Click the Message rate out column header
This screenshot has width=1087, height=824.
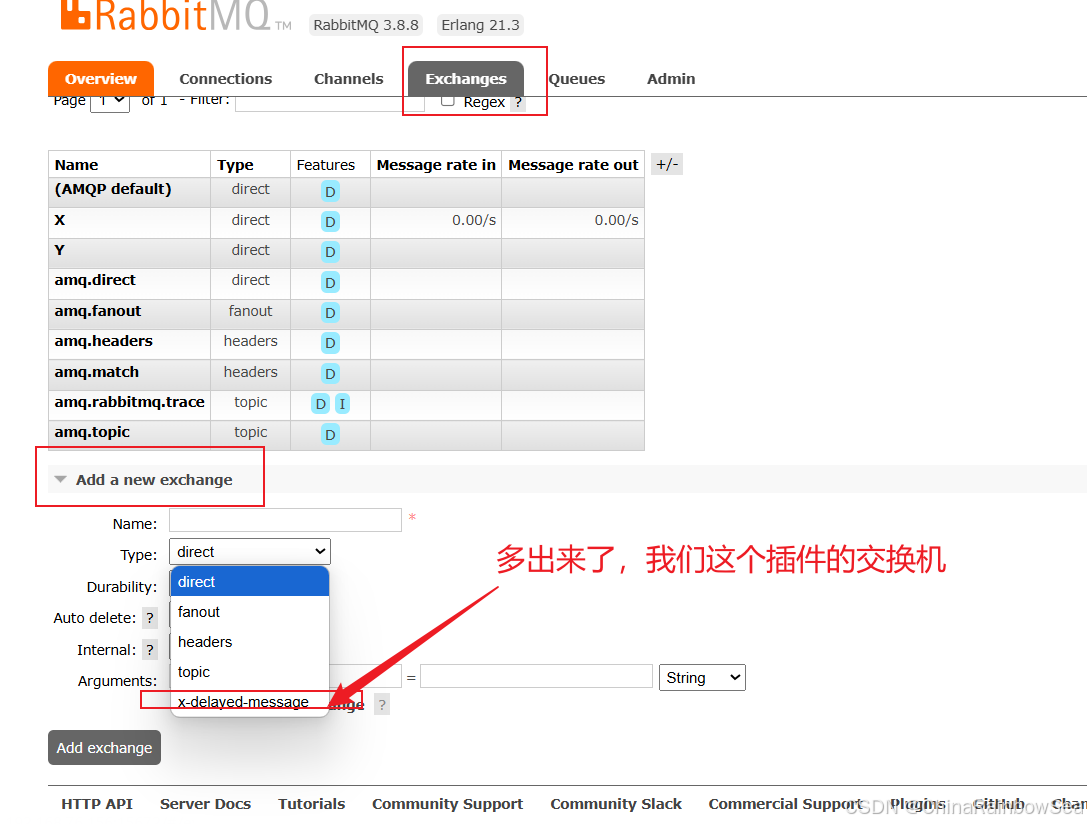coord(573,165)
